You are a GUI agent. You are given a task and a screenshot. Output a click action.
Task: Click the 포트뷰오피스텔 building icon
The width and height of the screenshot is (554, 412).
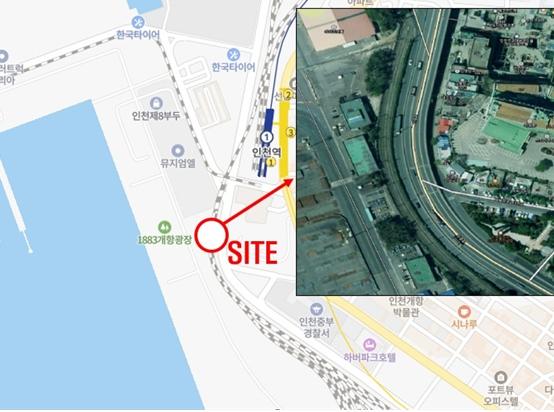tap(501, 377)
